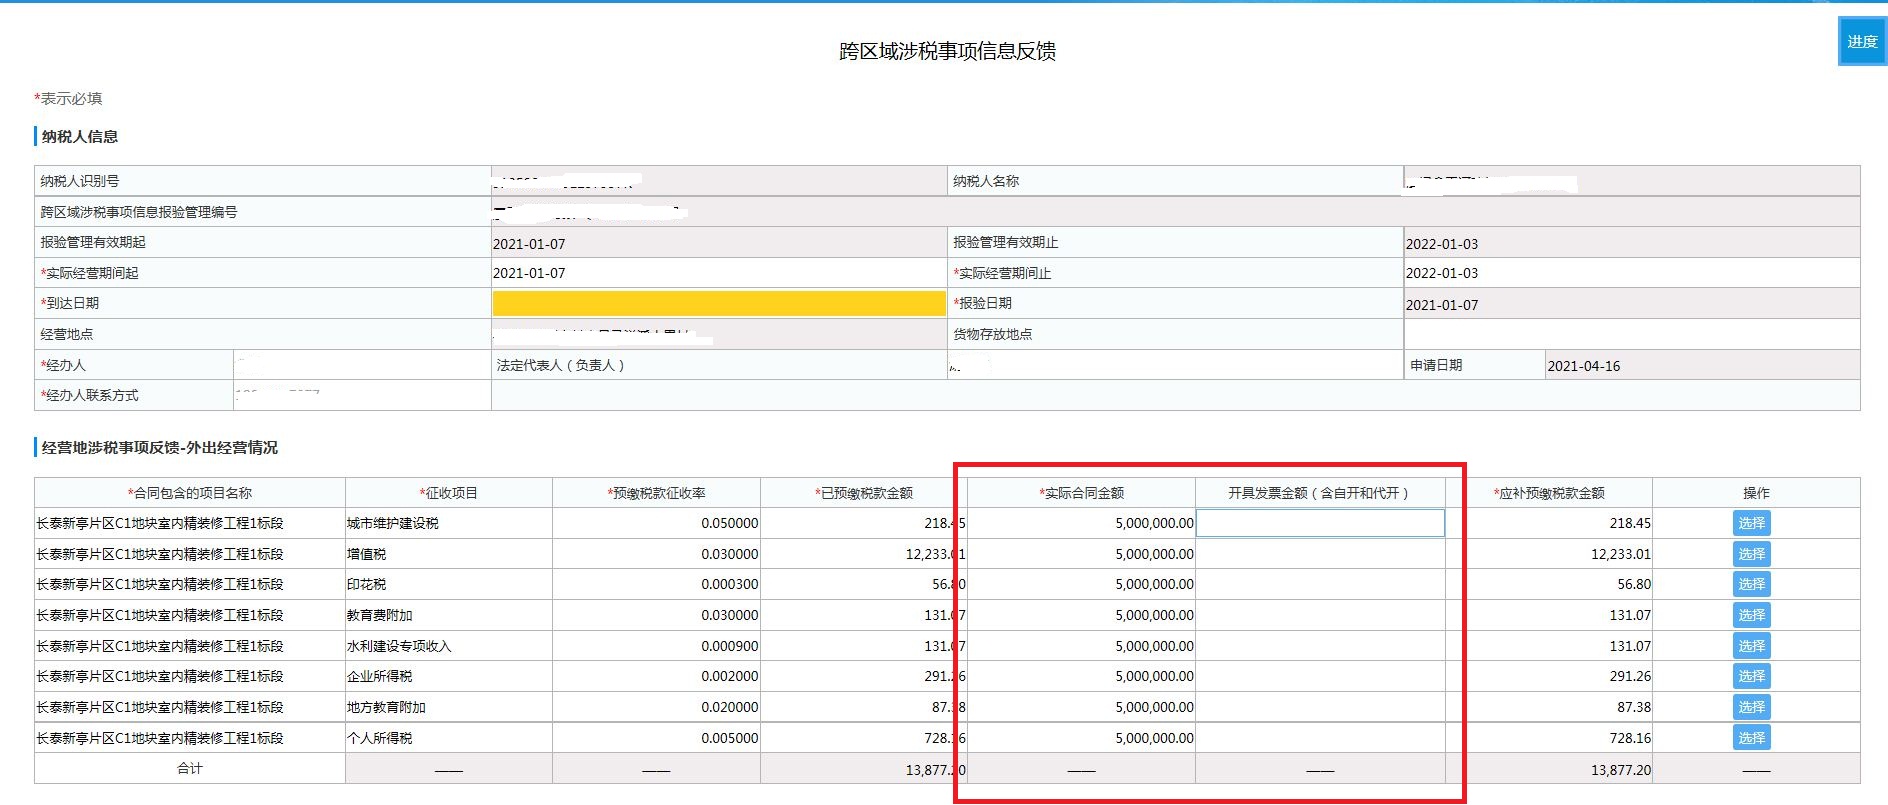Select 选择 on the 教育费附加 row

click(x=1751, y=615)
